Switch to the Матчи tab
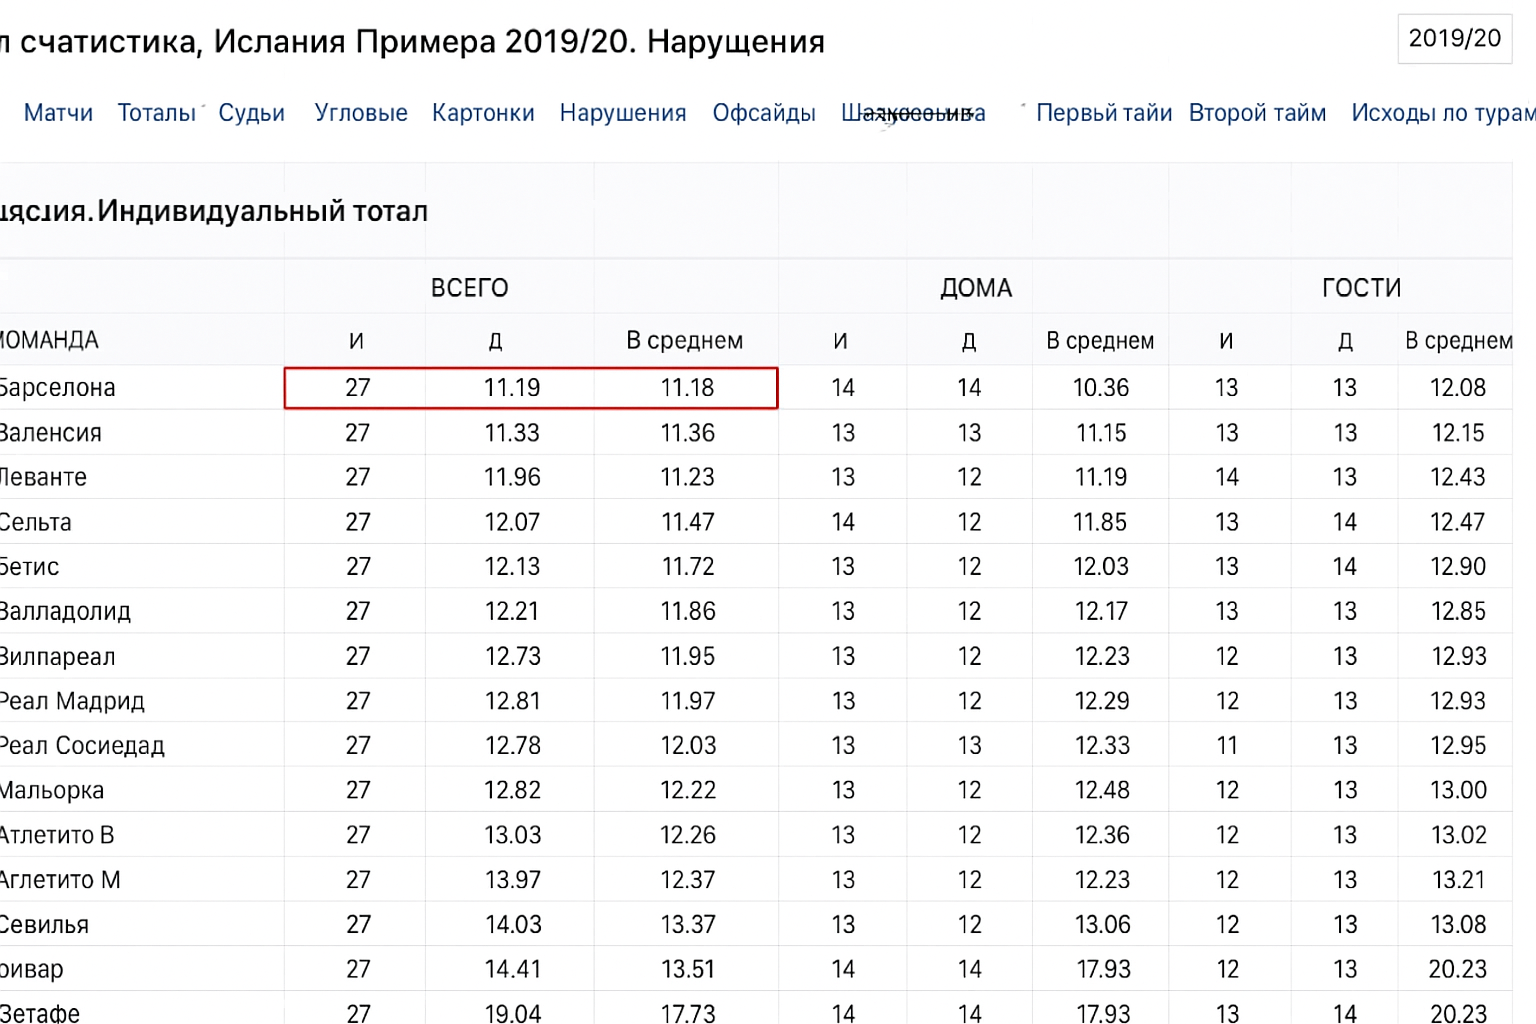The image size is (1536, 1024). pos(58,113)
